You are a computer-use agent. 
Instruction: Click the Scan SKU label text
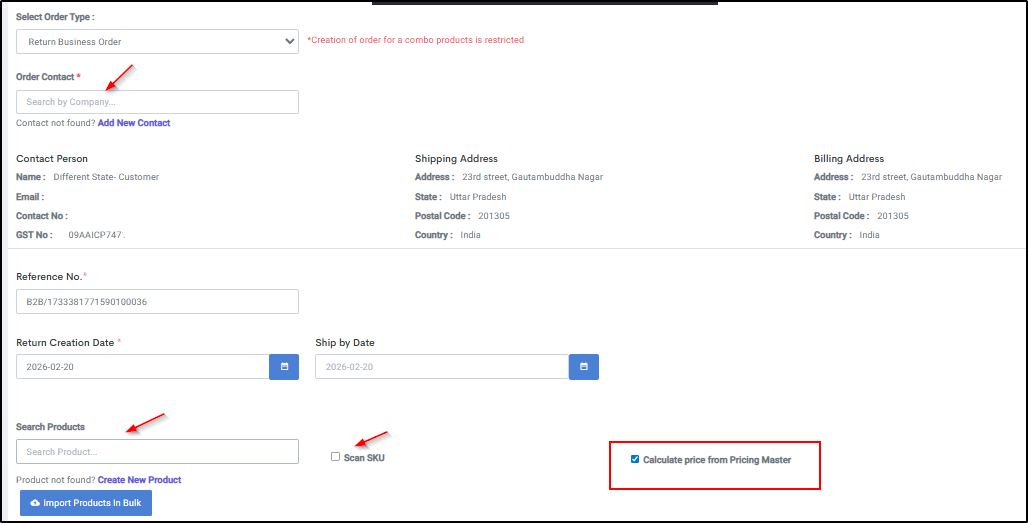[x=364, y=458]
